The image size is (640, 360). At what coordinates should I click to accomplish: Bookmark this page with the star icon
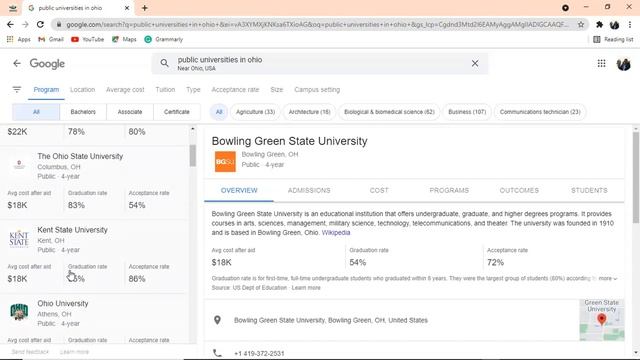click(580, 24)
